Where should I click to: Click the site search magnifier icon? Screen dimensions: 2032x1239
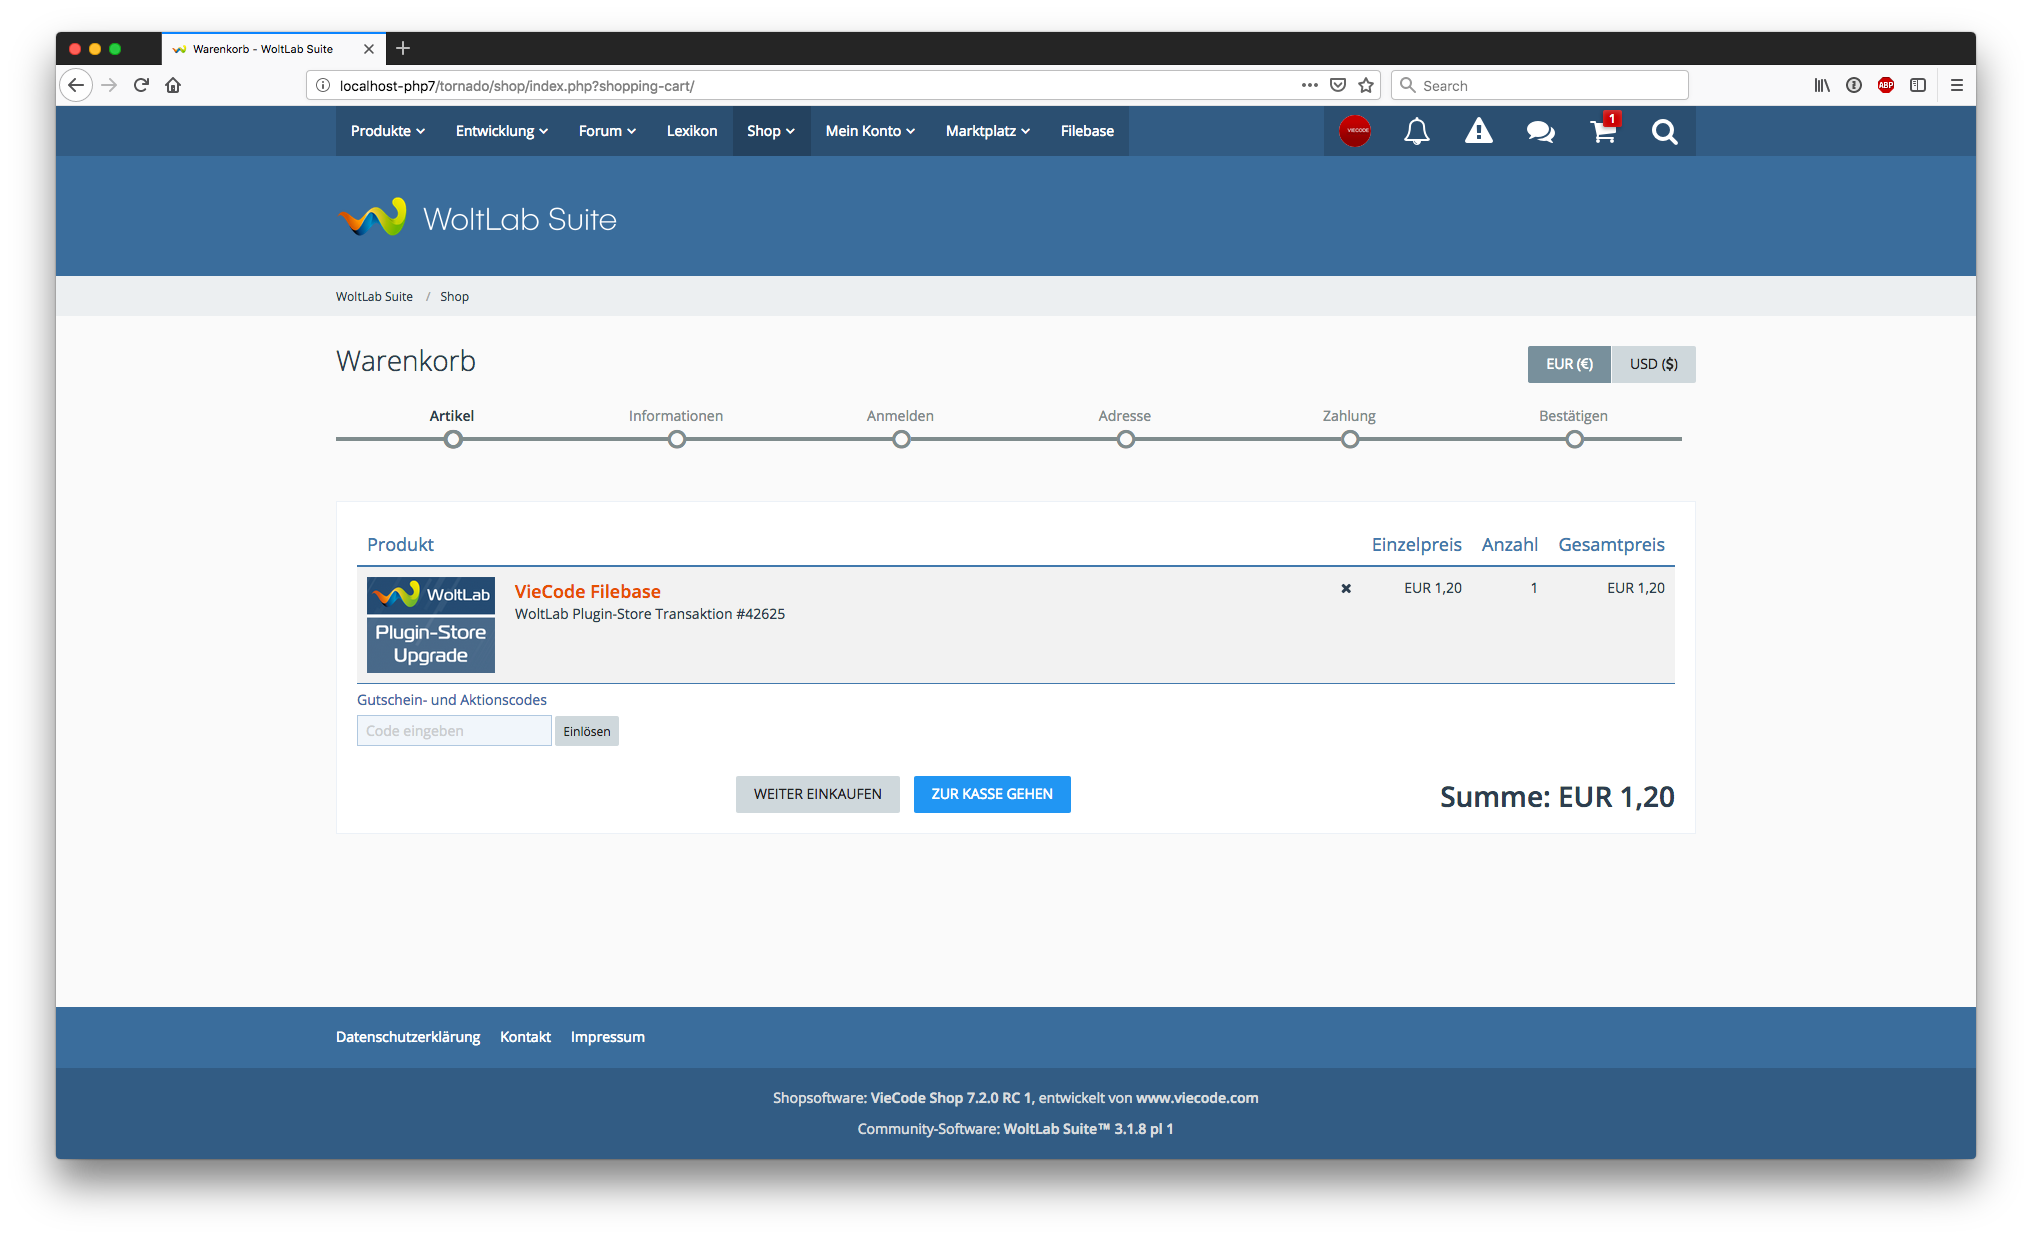(1664, 131)
